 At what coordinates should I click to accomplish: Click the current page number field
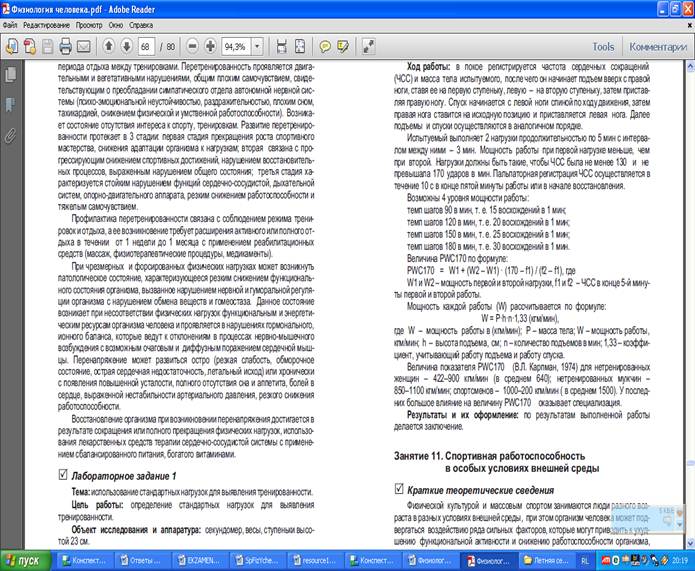[x=146, y=46]
